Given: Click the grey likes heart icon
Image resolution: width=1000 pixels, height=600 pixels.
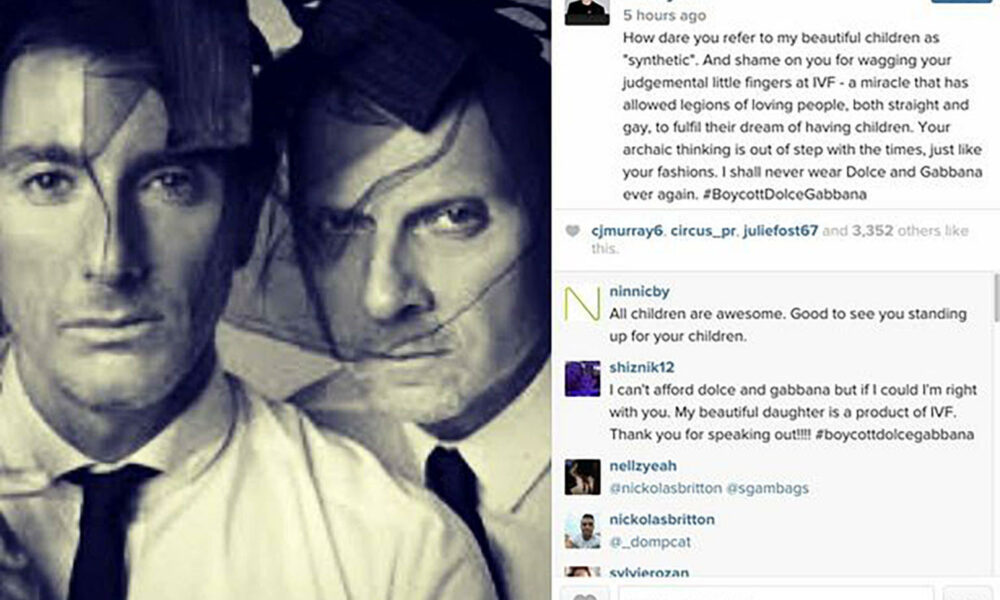Looking at the screenshot, I should pyautogui.click(x=573, y=231).
